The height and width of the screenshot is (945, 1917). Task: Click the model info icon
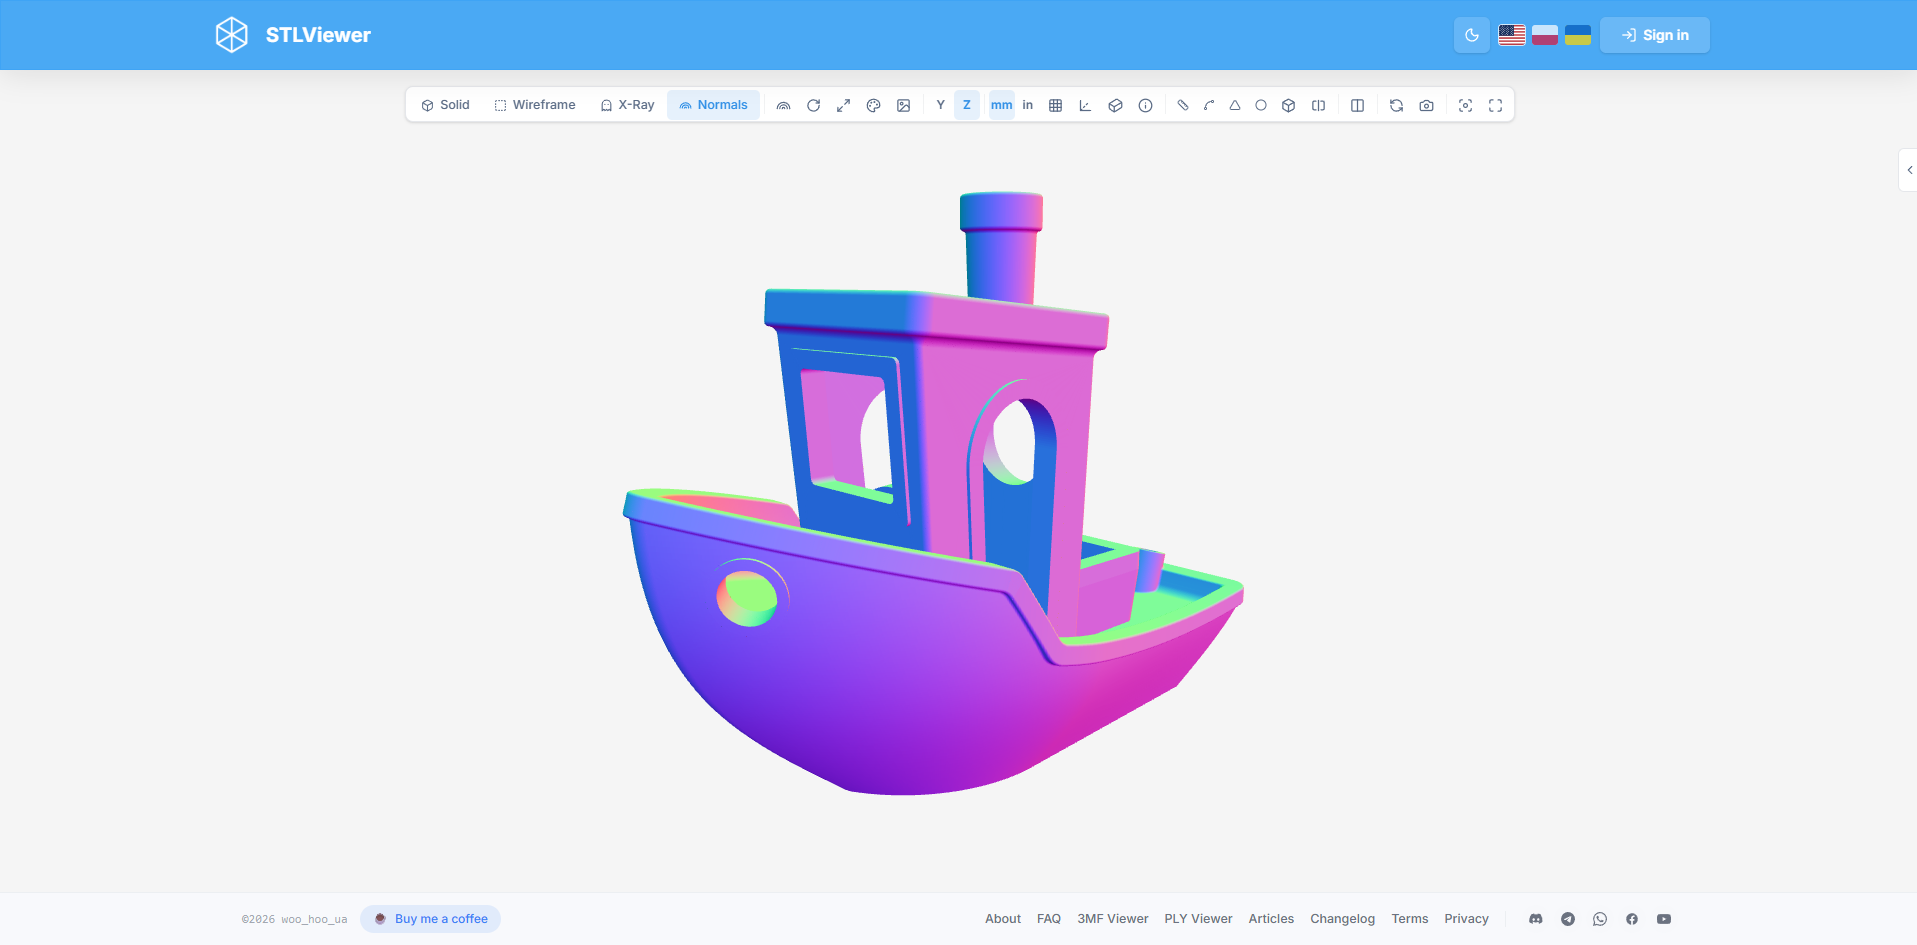pyautogui.click(x=1145, y=105)
